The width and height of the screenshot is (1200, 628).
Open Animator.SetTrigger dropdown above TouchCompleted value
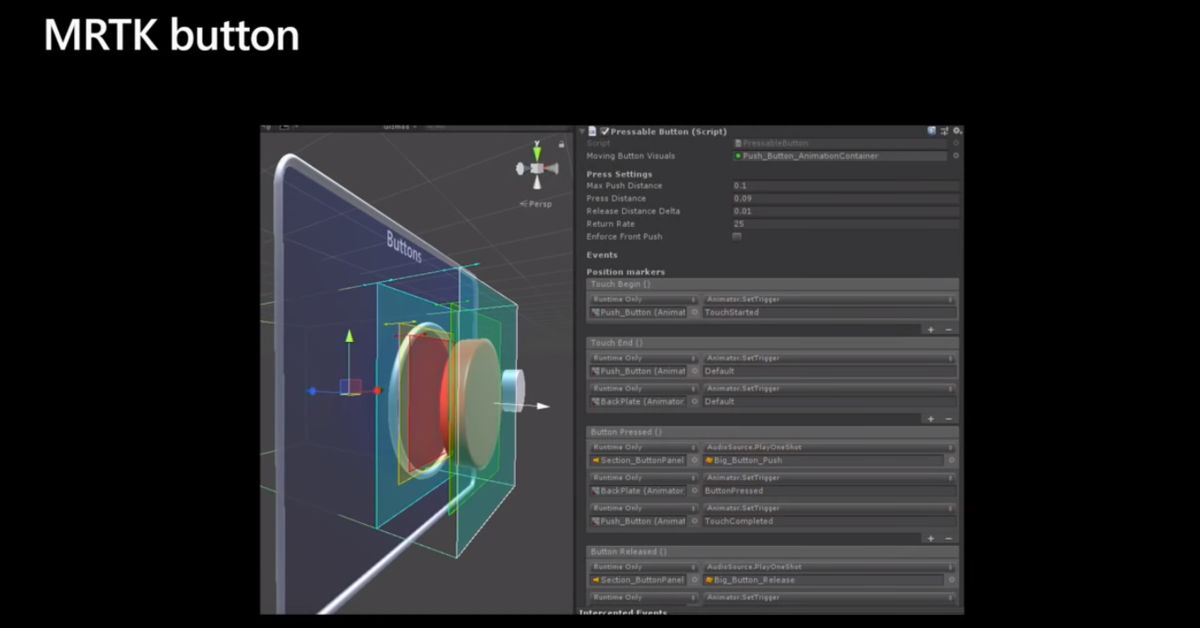(829, 508)
